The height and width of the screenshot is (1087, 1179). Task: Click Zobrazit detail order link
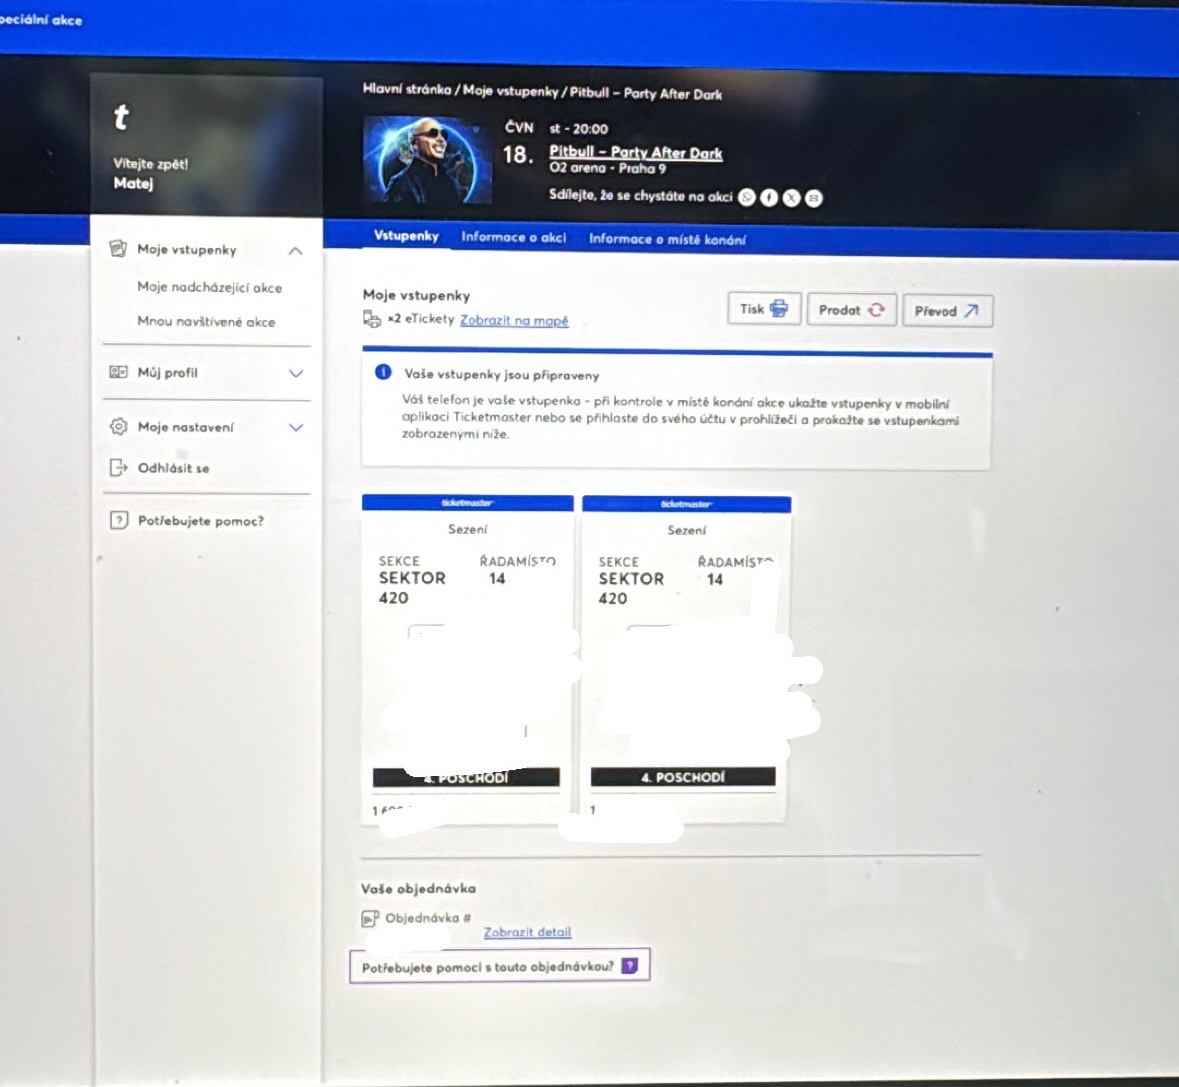pos(527,932)
